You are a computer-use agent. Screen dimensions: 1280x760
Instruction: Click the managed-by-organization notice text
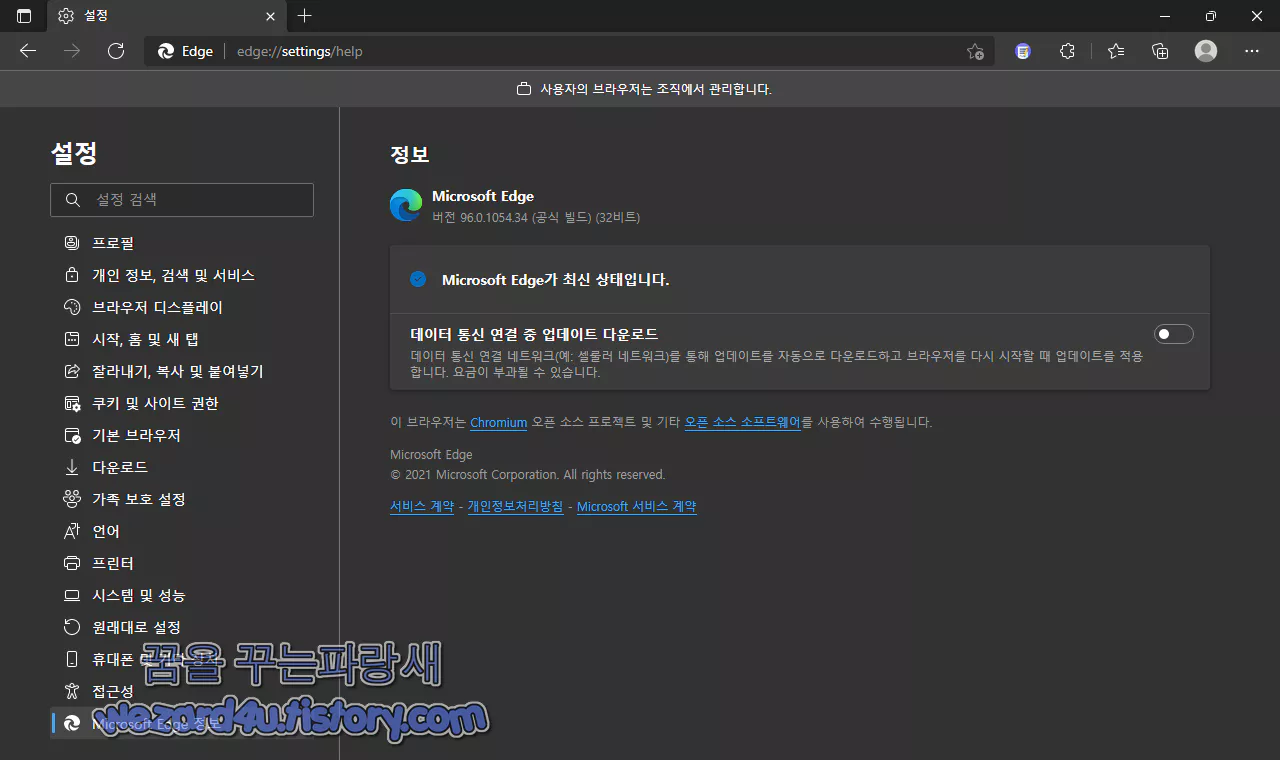pyautogui.click(x=656, y=89)
